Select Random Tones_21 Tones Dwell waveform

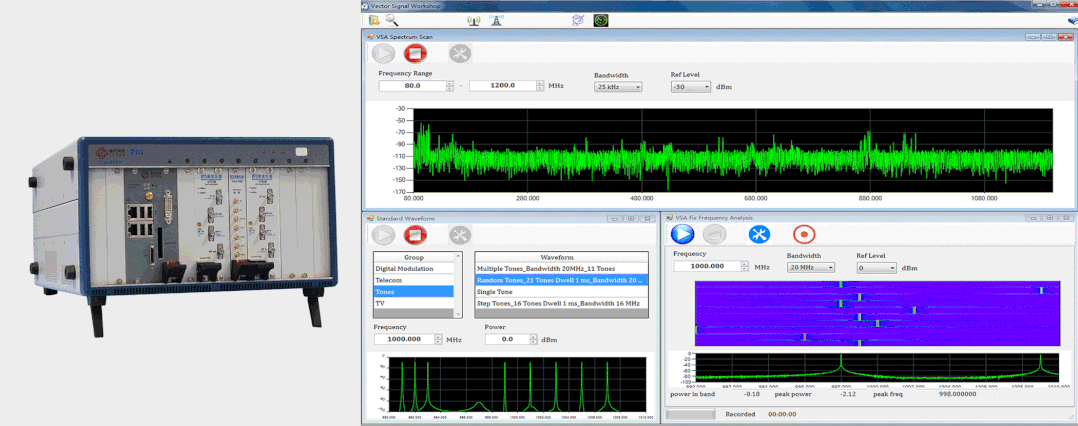point(561,280)
